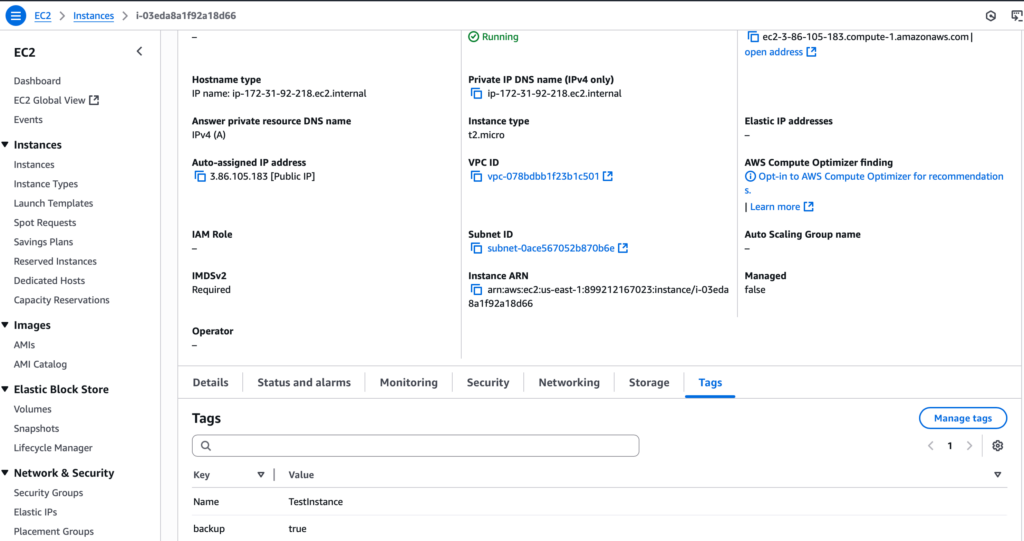Switch to the Networking tab

click(x=568, y=383)
